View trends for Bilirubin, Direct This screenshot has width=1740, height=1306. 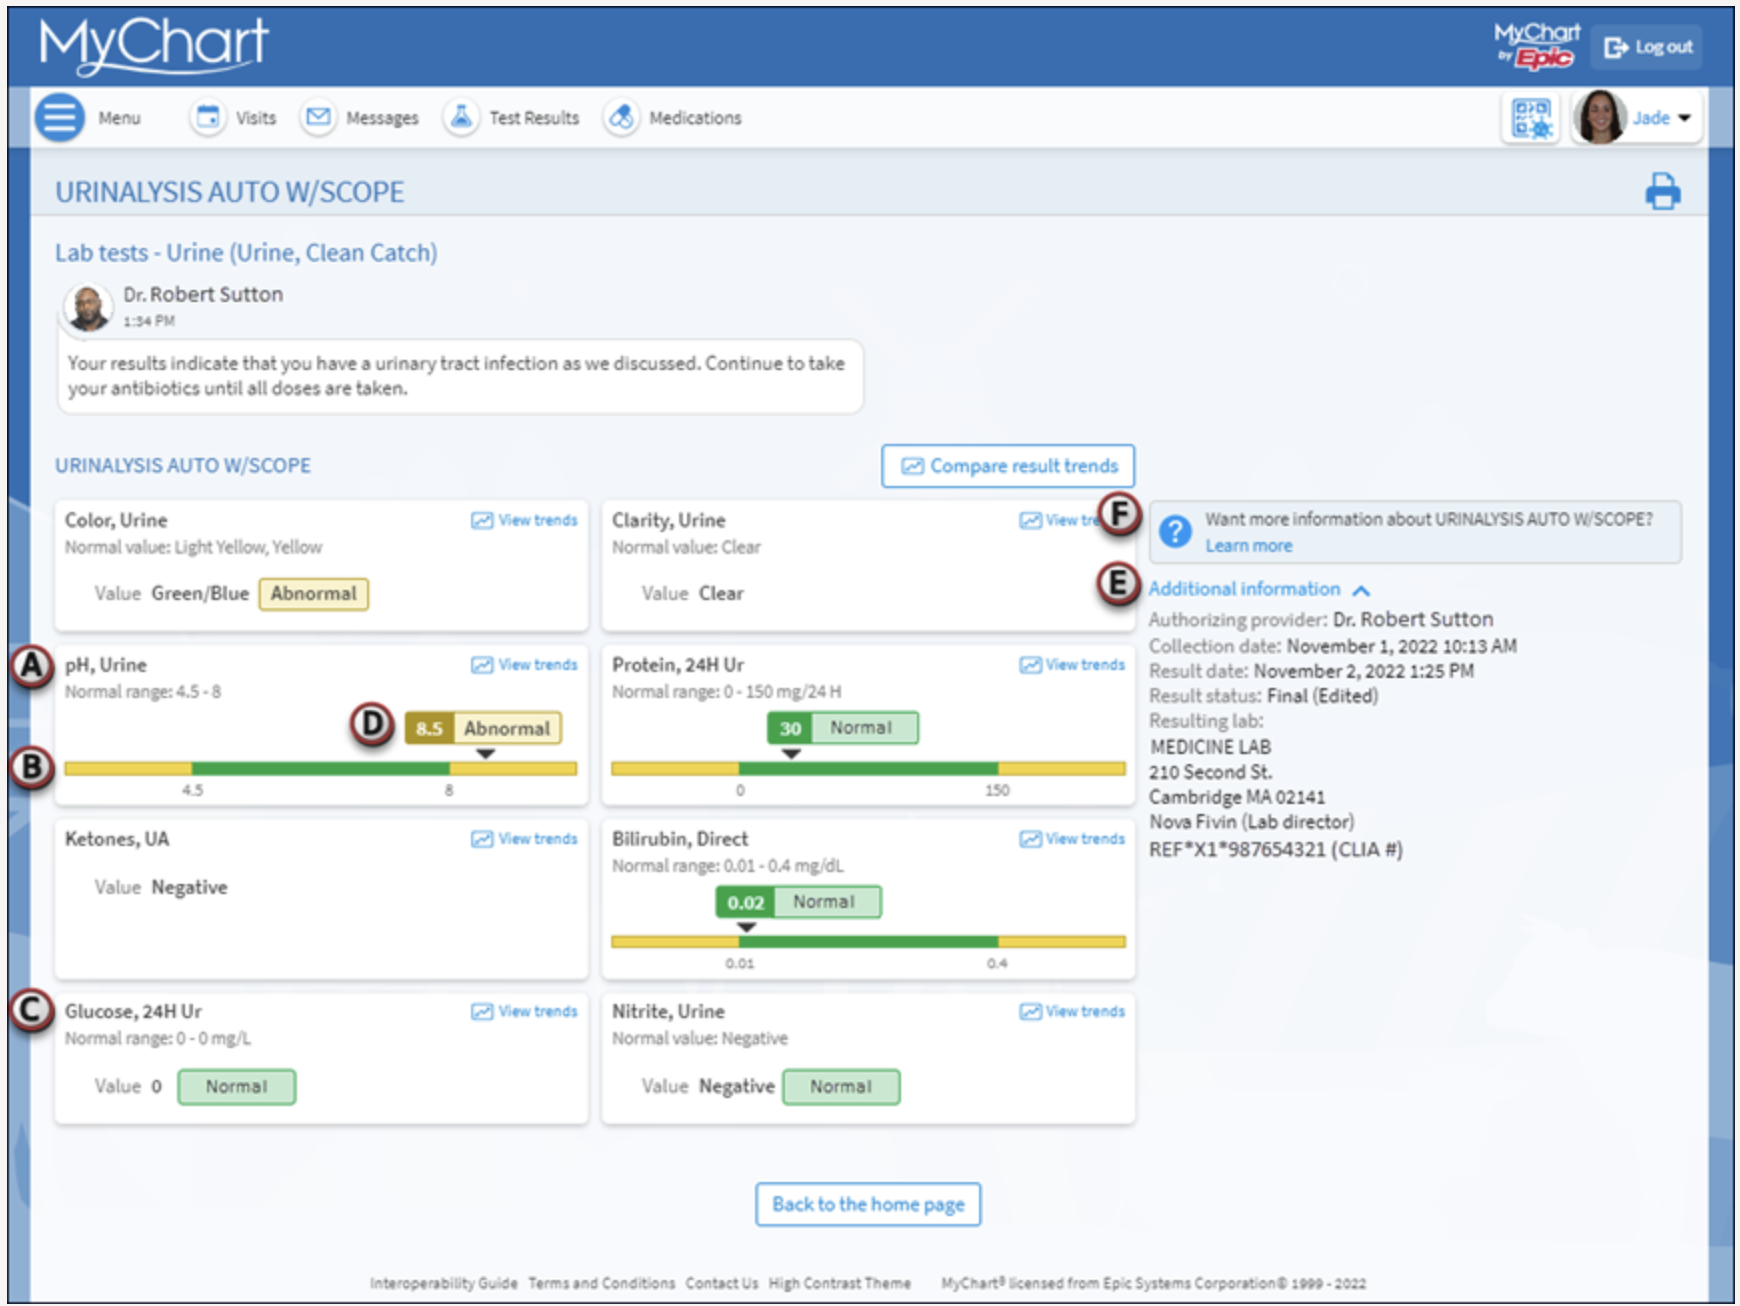(x=1071, y=838)
